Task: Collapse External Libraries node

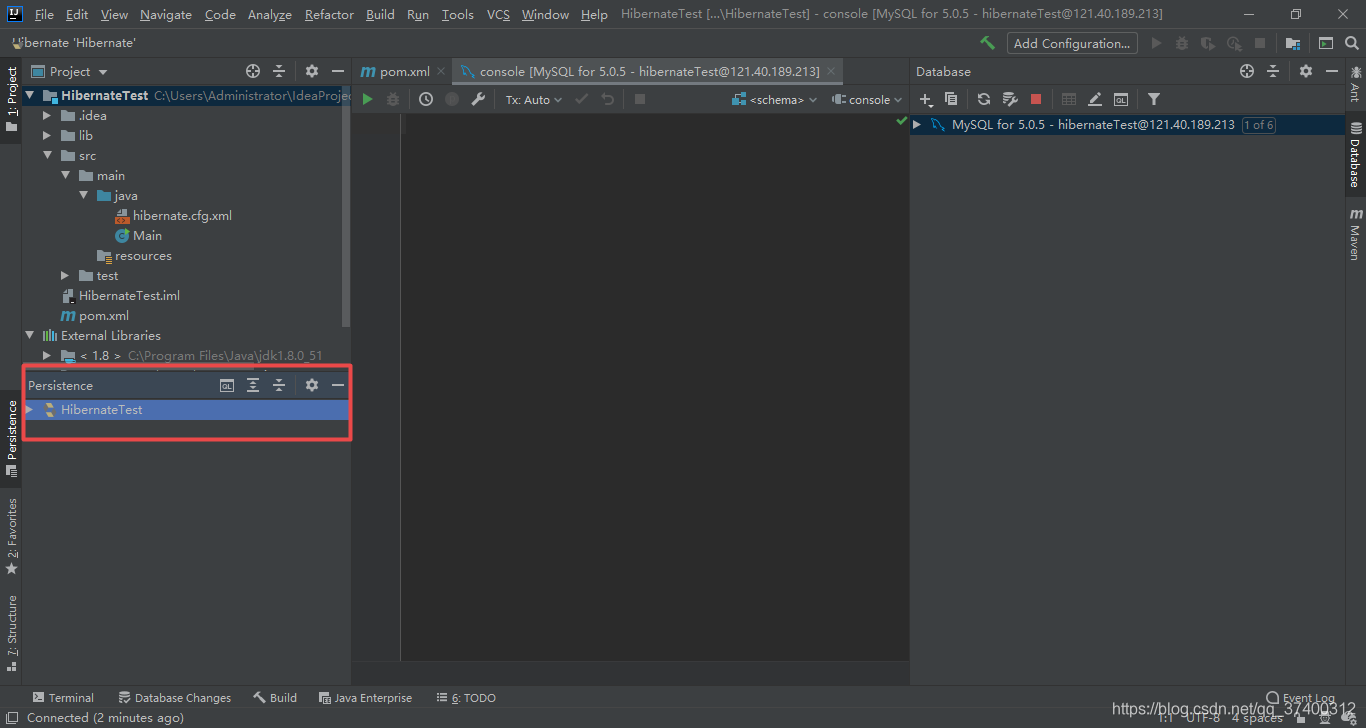Action: click(x=29, y=336)
